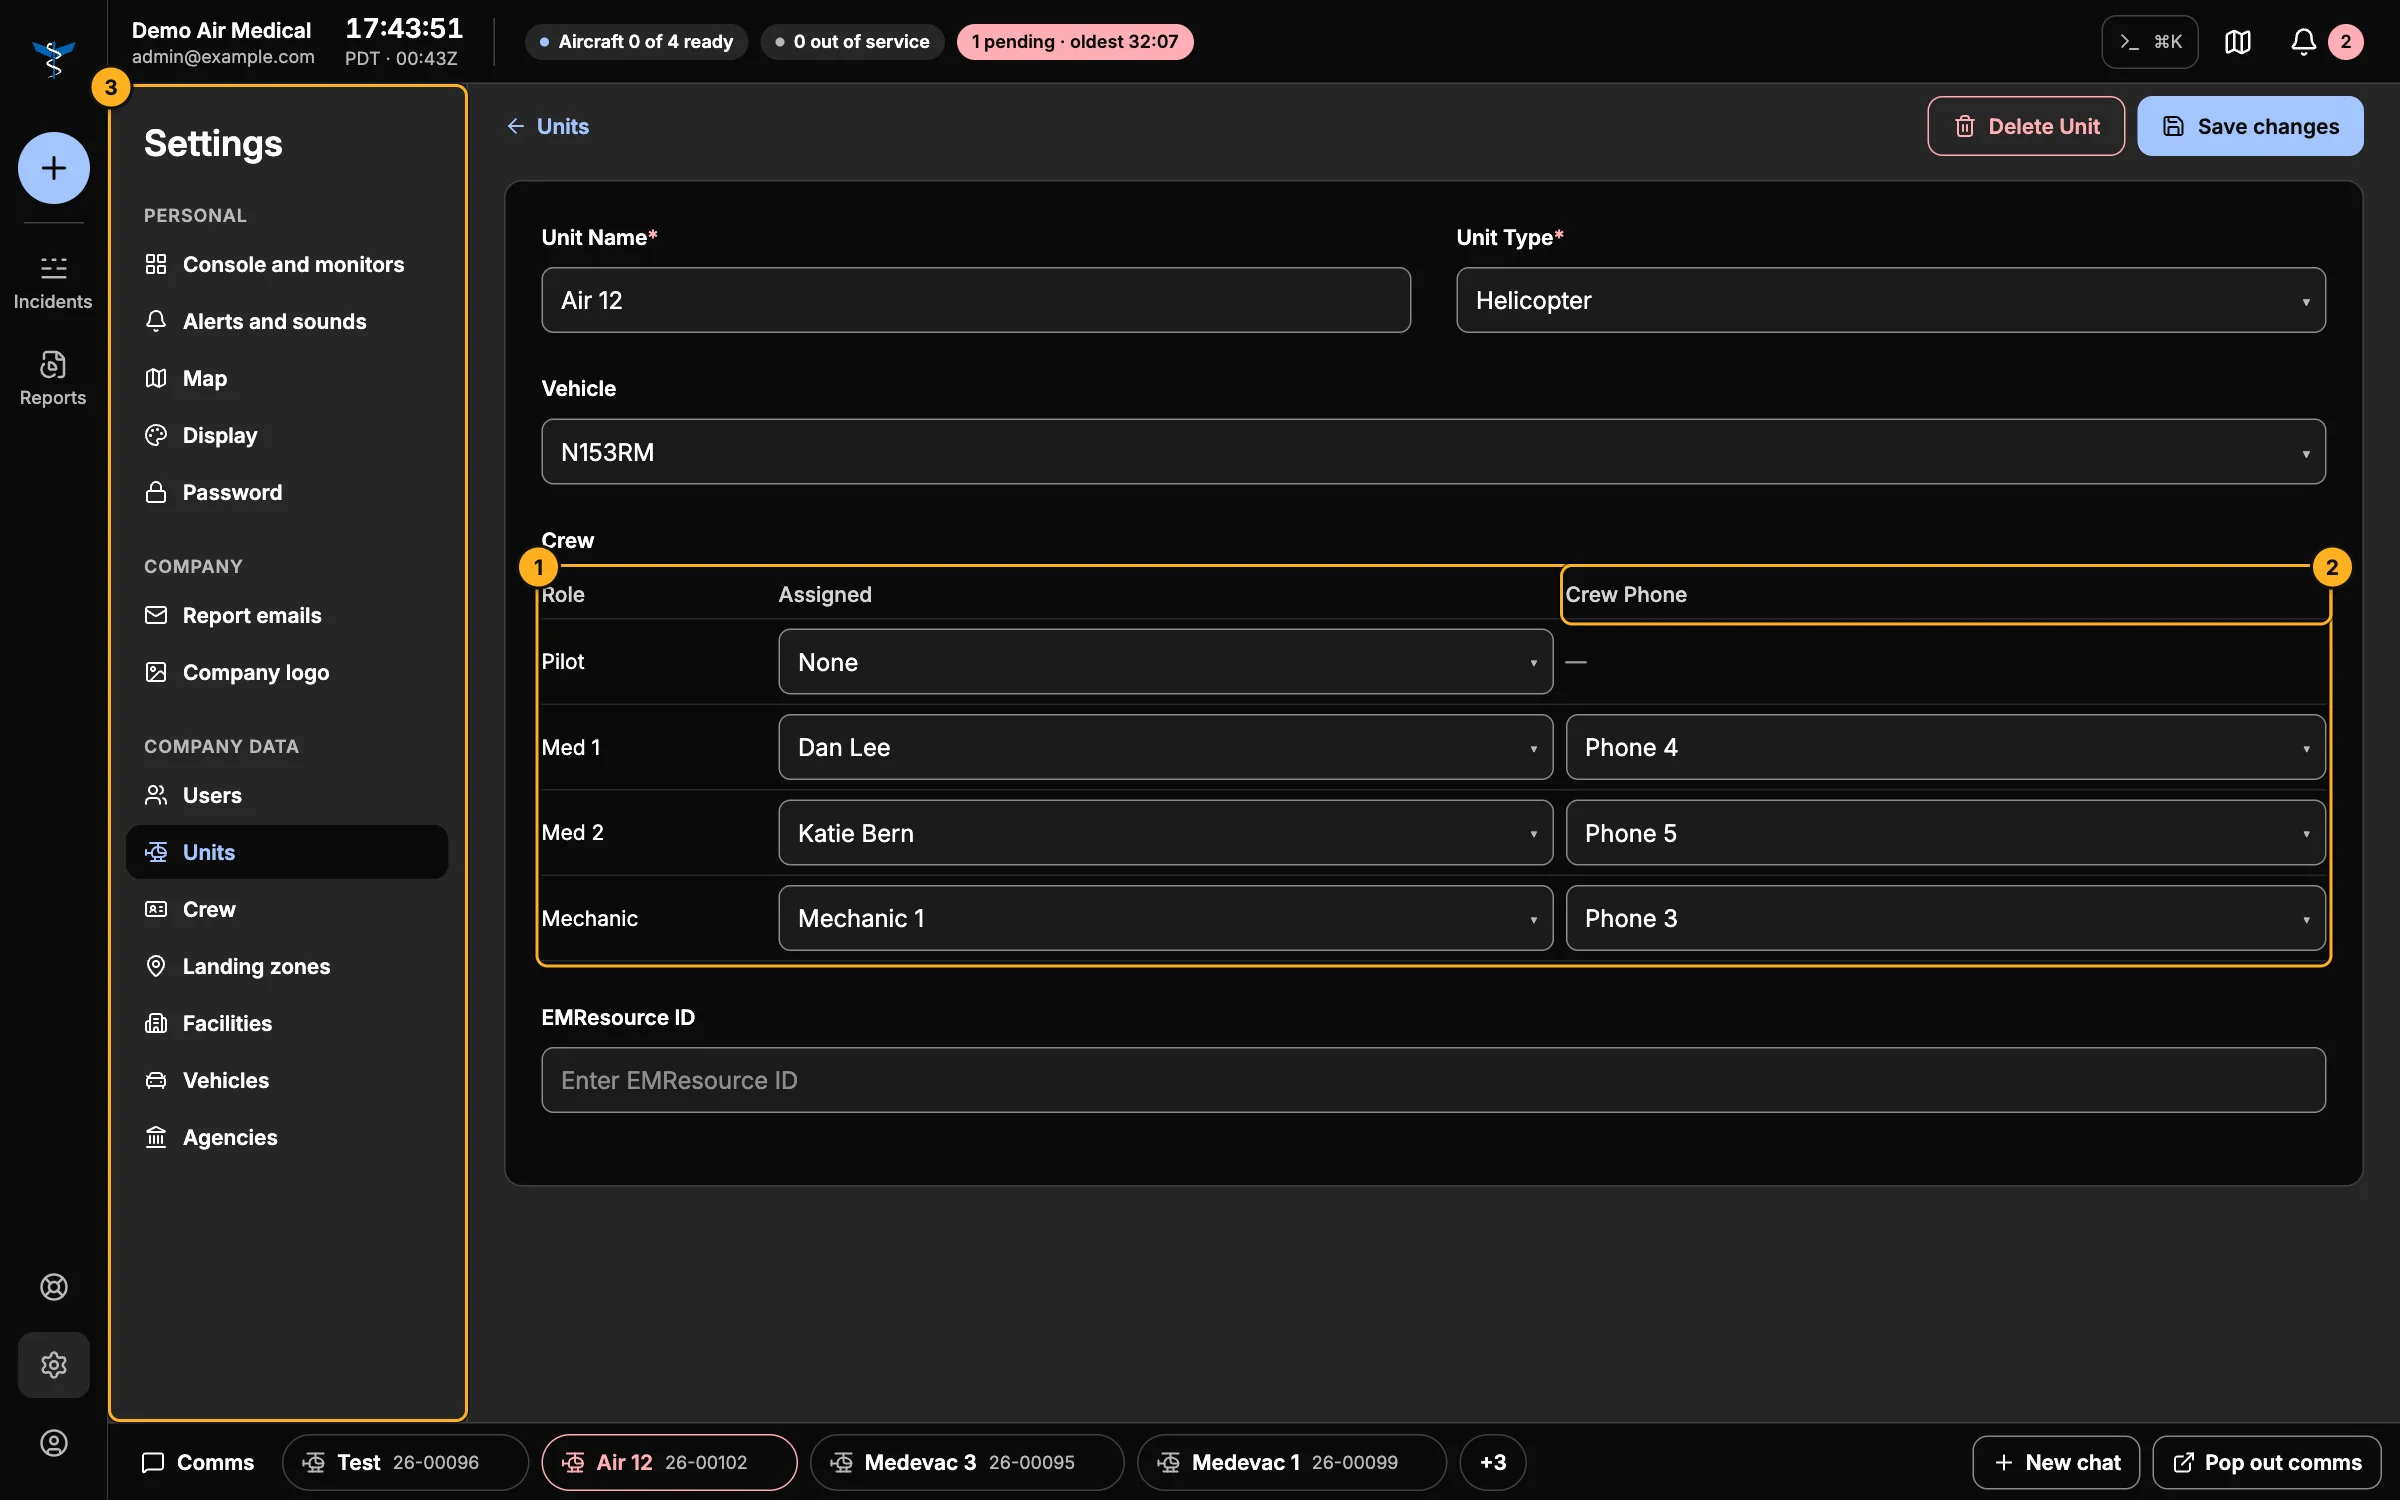Expand the Vehicle N153RM dropdown
The width and height of the screenshot is (2400, 1500).
1433,452
